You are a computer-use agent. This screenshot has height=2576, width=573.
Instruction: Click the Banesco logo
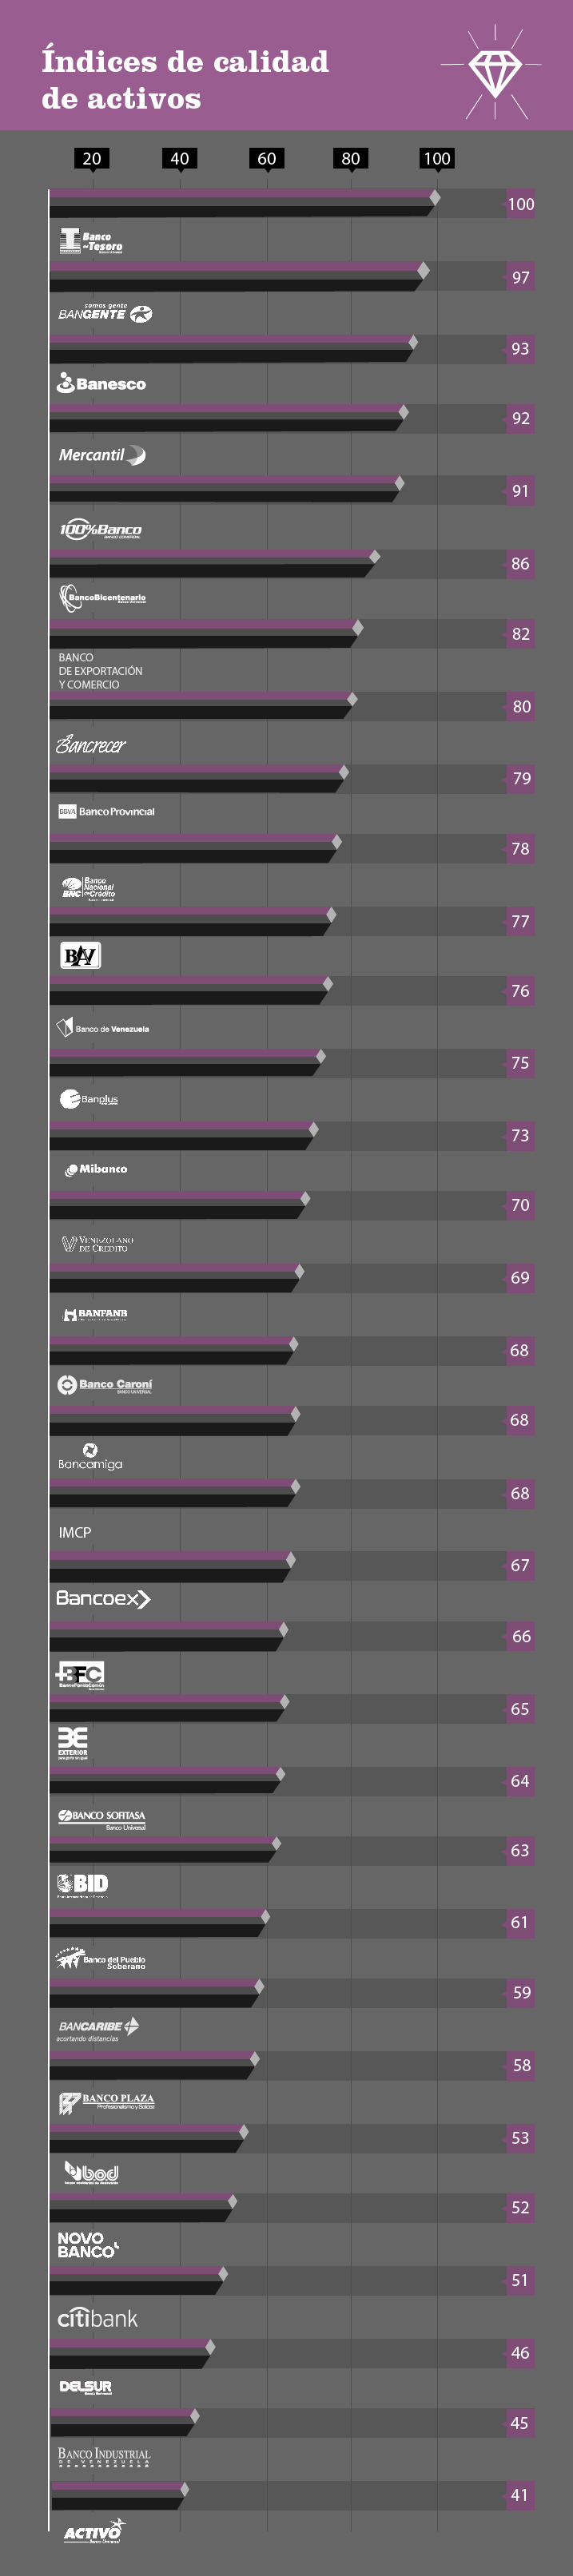point(101,383)
